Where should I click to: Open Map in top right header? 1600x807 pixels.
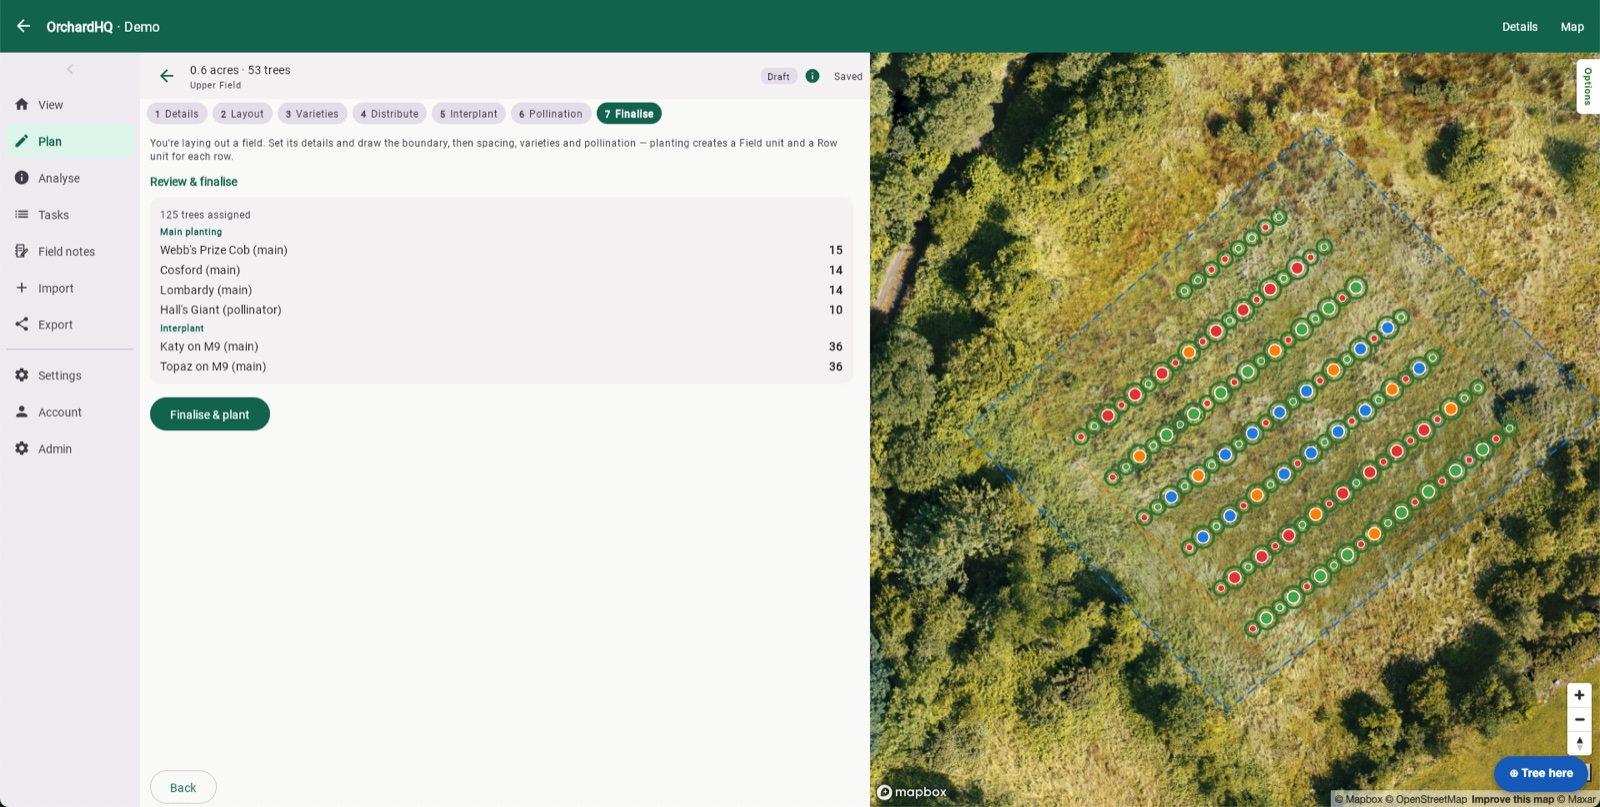(x=1572, y=27)
